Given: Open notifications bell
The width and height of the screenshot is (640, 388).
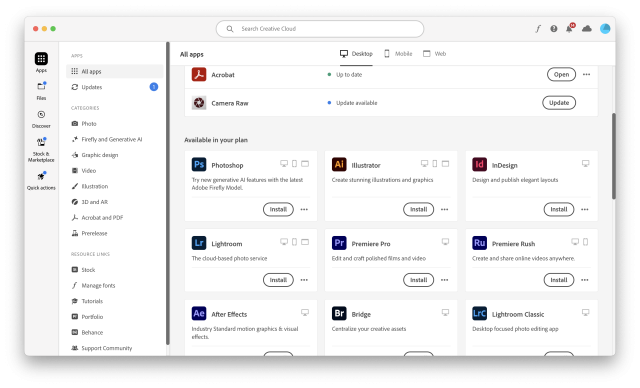Looking at the screenshot, I should click(569, 28).
